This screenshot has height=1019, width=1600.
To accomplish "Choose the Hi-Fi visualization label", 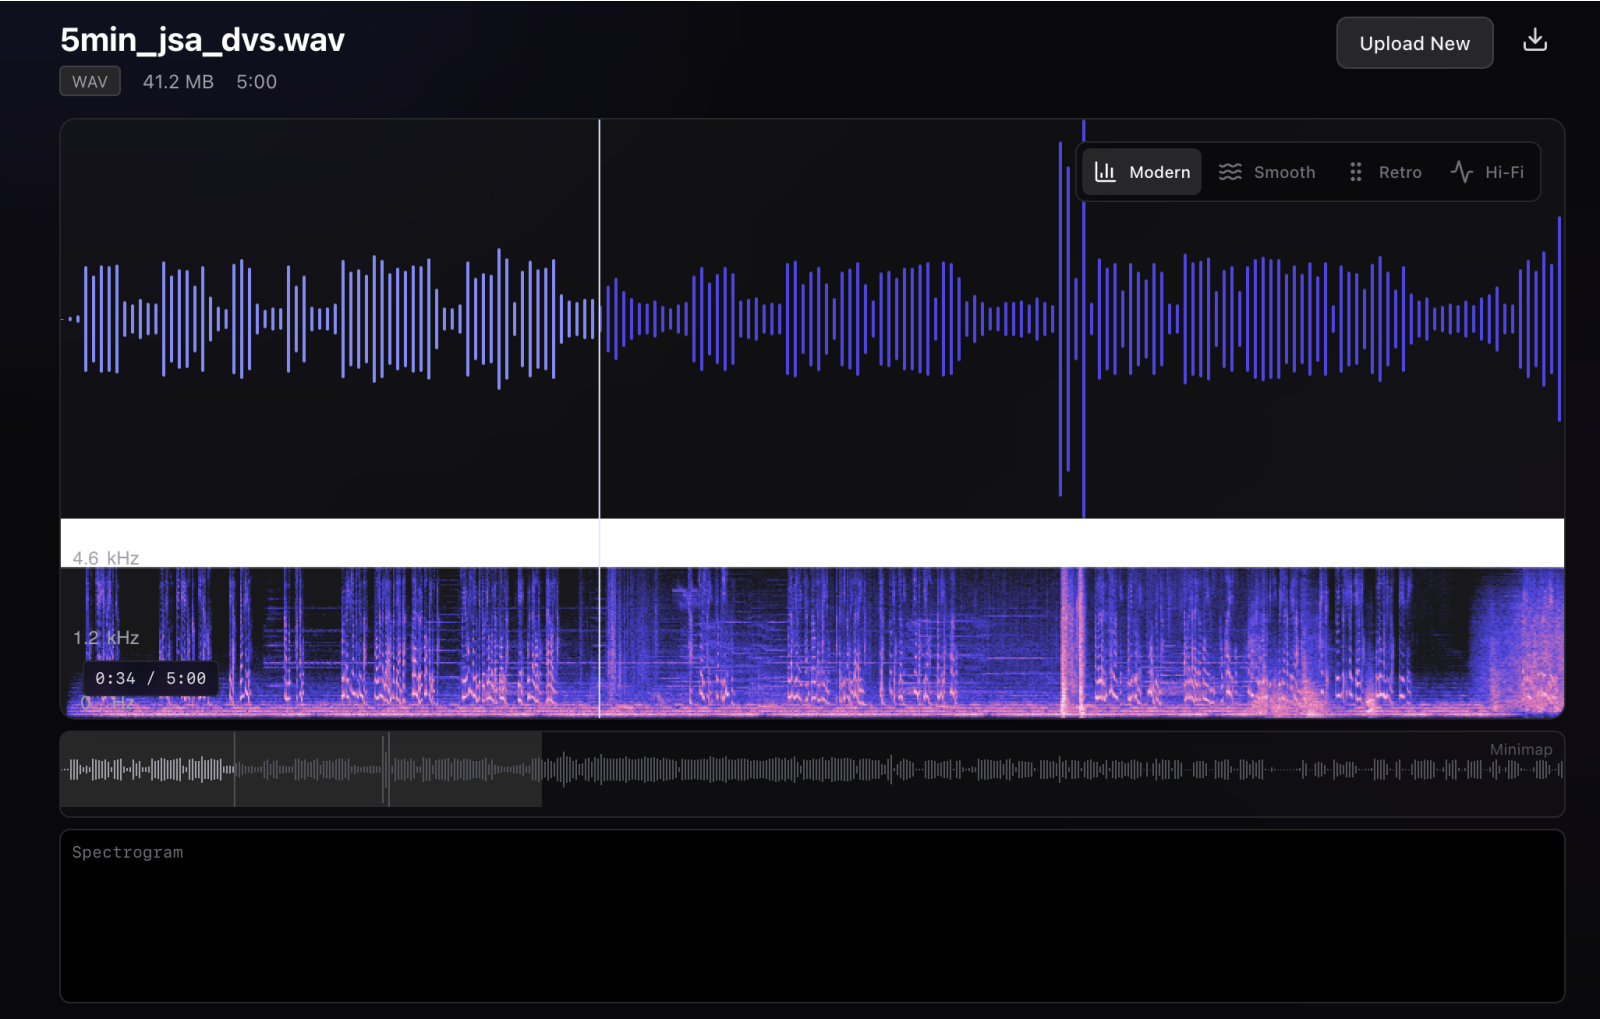I will click(x=1504, y=172).
